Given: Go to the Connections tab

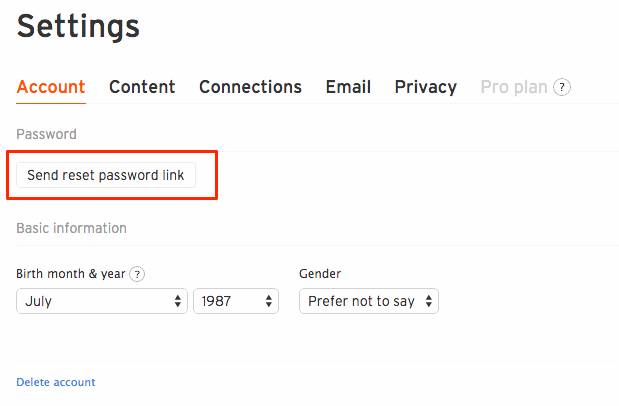Looking at the screenshot, I should [250, 87].
